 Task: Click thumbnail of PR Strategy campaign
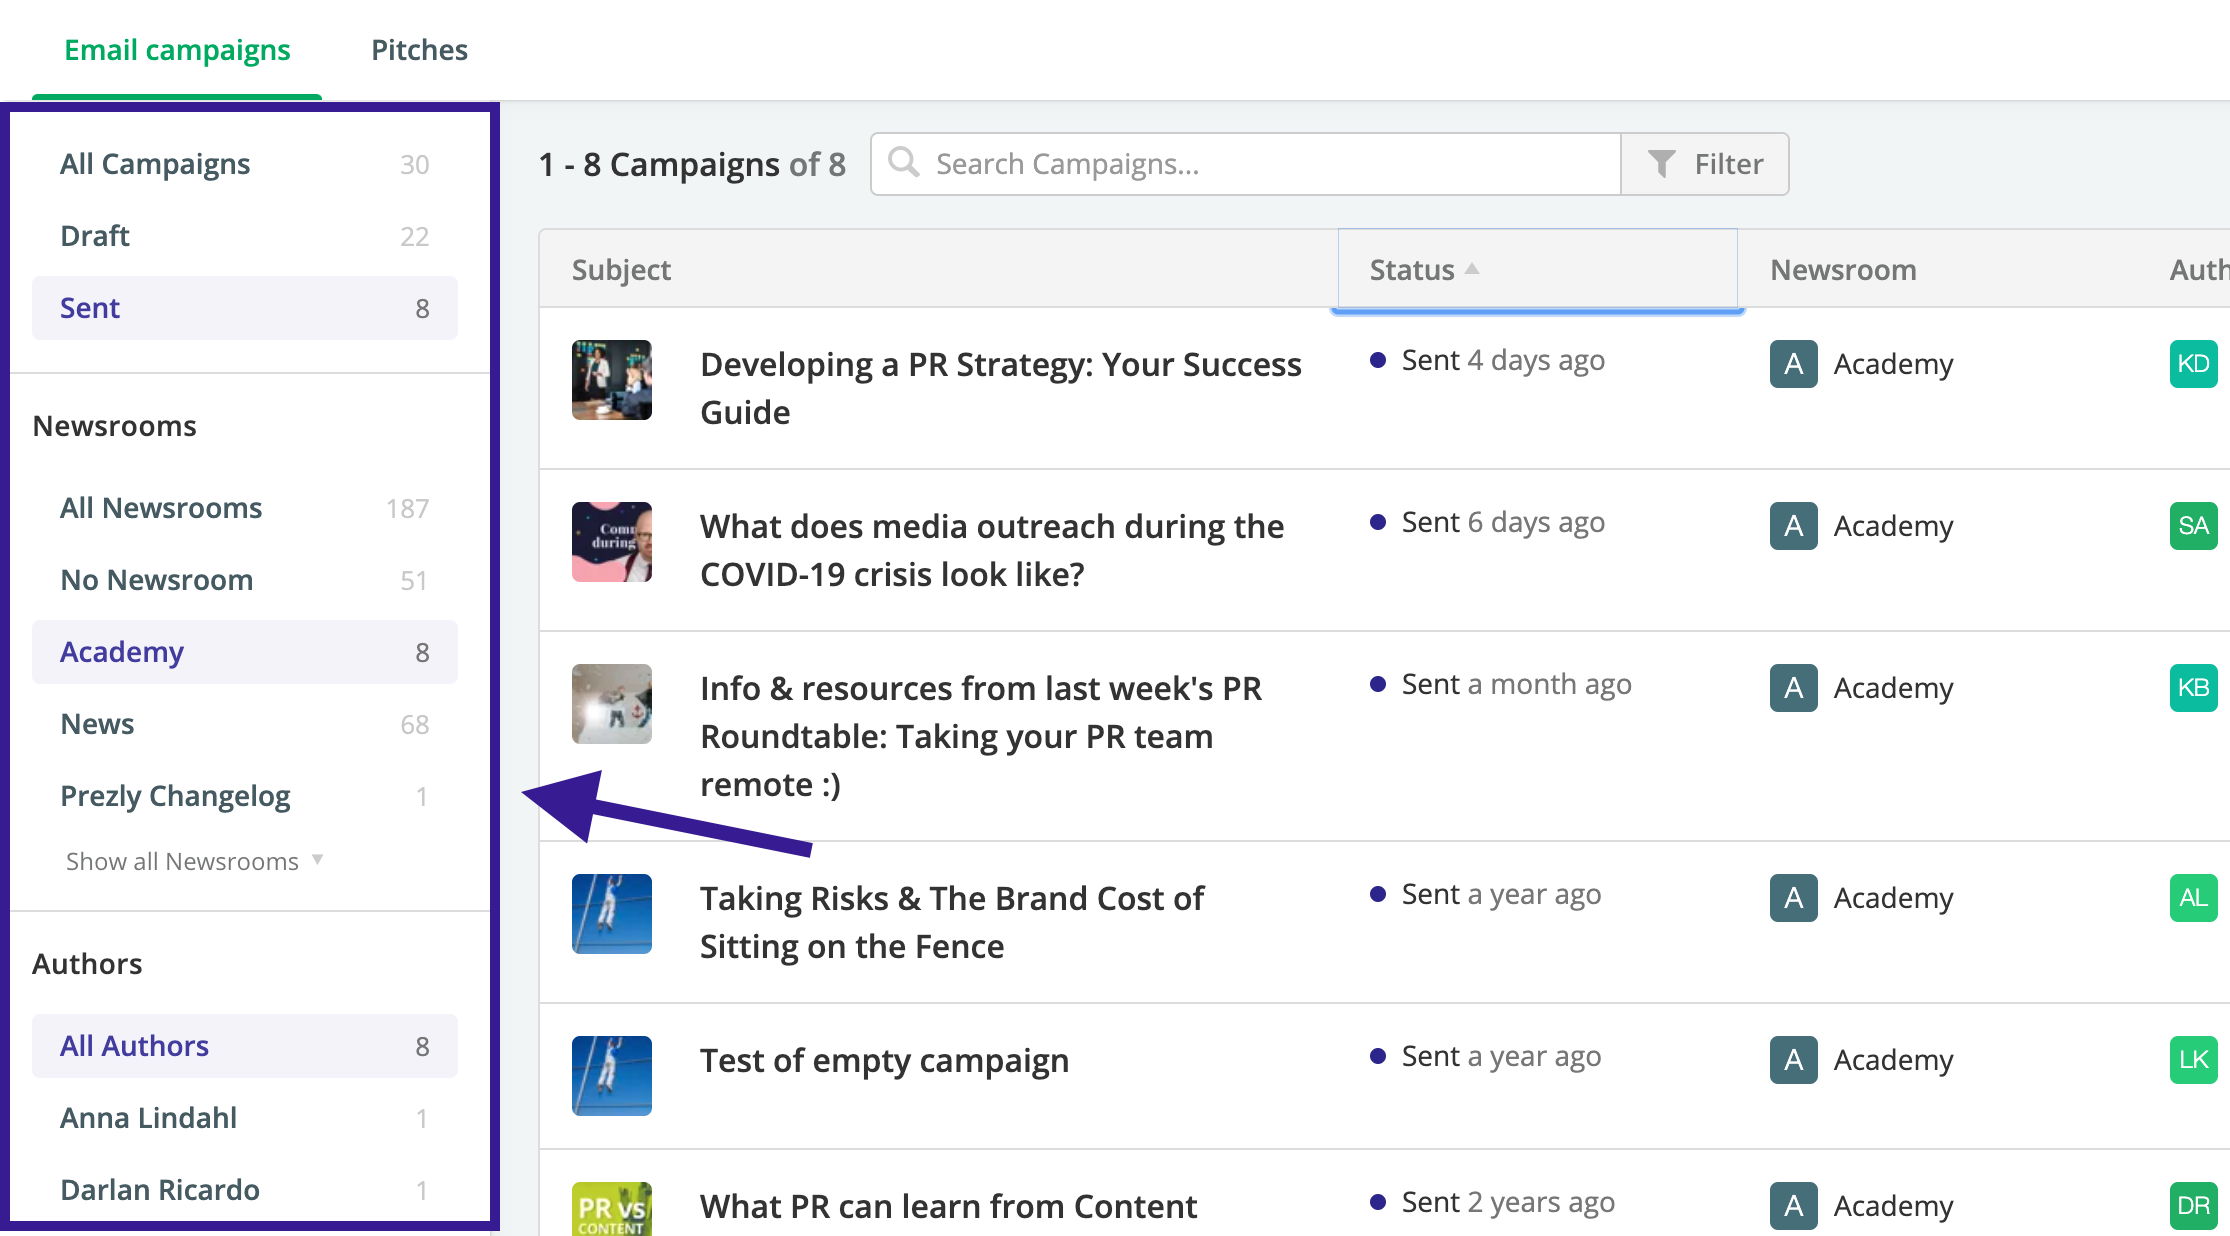click(x=612, y=380)
